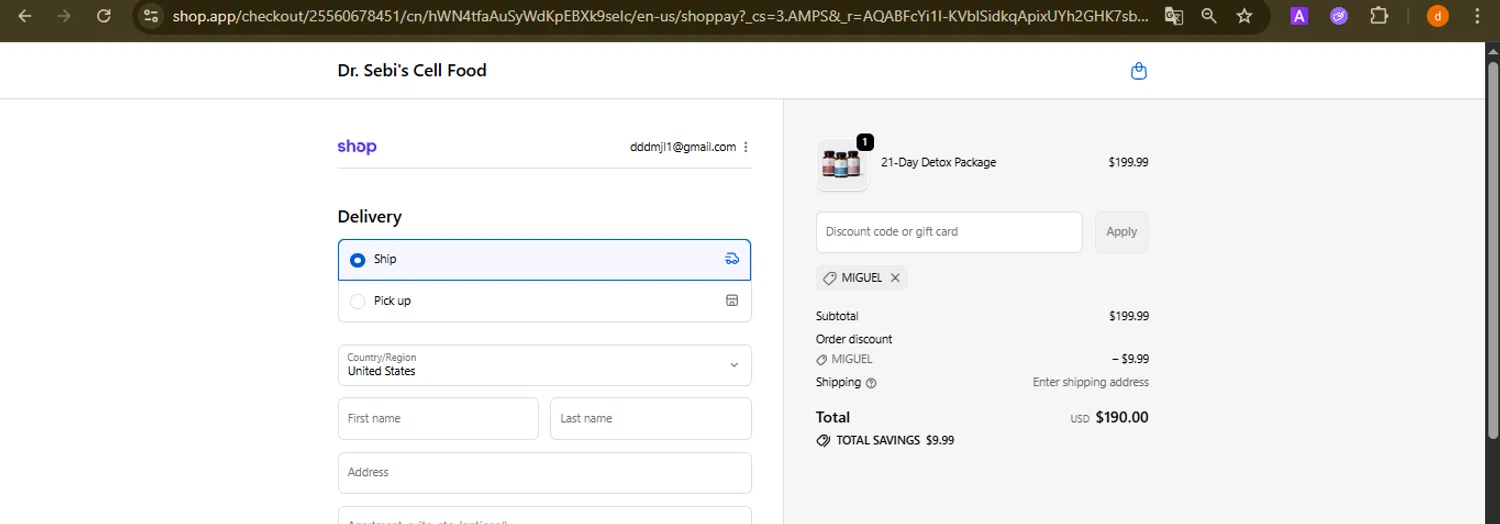
Task: Click the Order discount label
Action: pos(854,339)
